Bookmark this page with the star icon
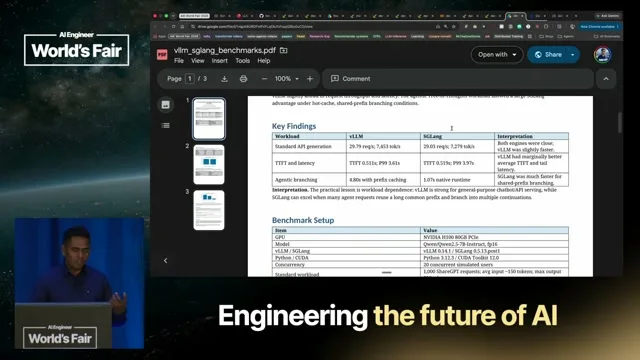640x360 pixels. 453,27
